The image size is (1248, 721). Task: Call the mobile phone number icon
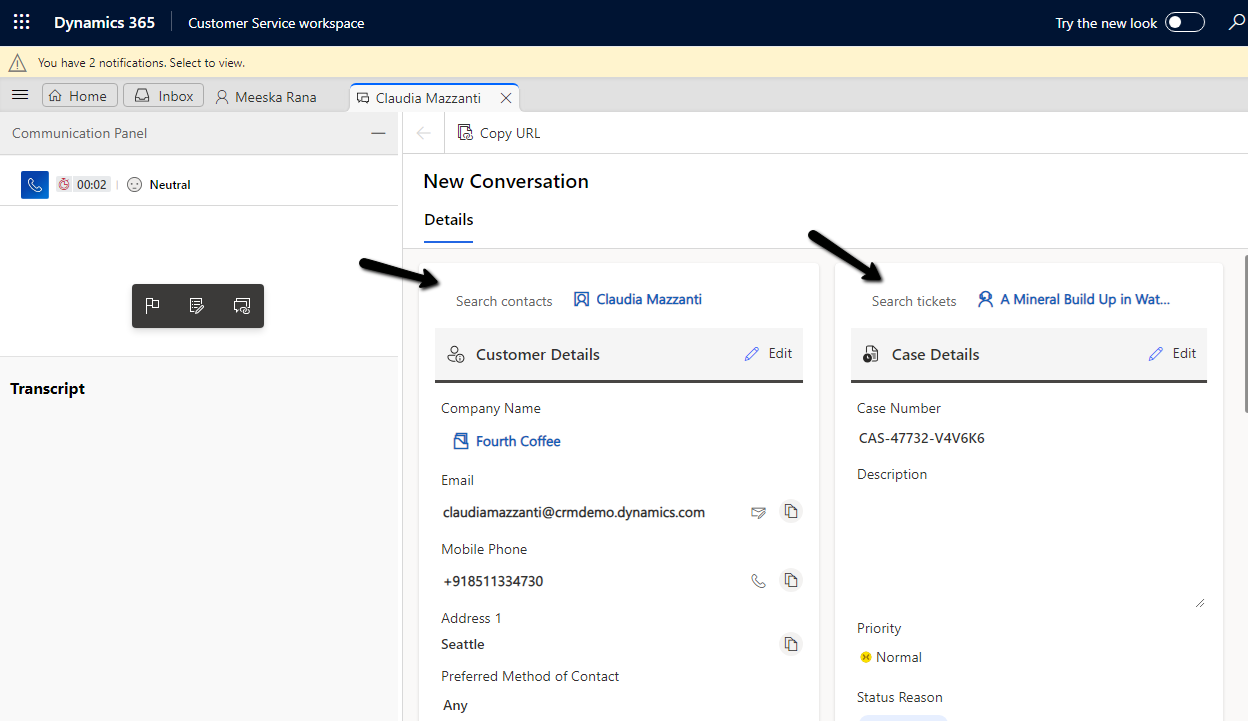759,581
